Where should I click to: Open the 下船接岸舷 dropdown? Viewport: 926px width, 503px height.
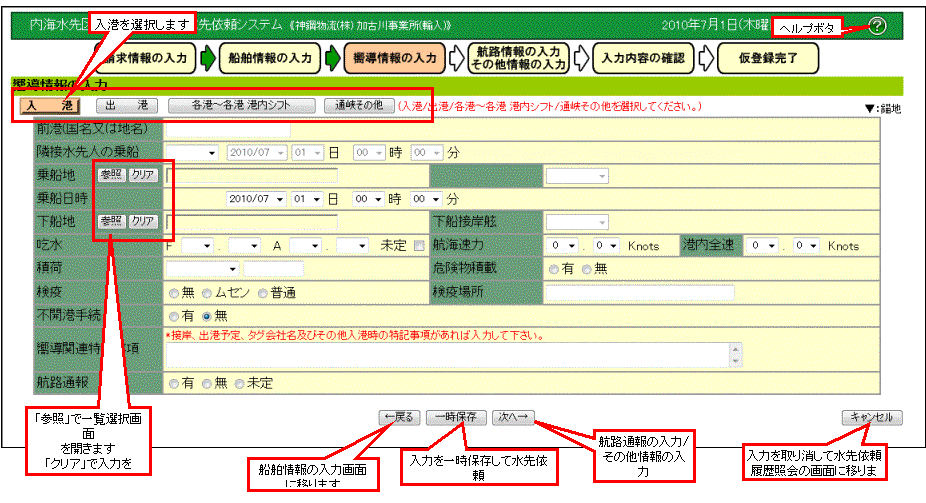(578, 221)
